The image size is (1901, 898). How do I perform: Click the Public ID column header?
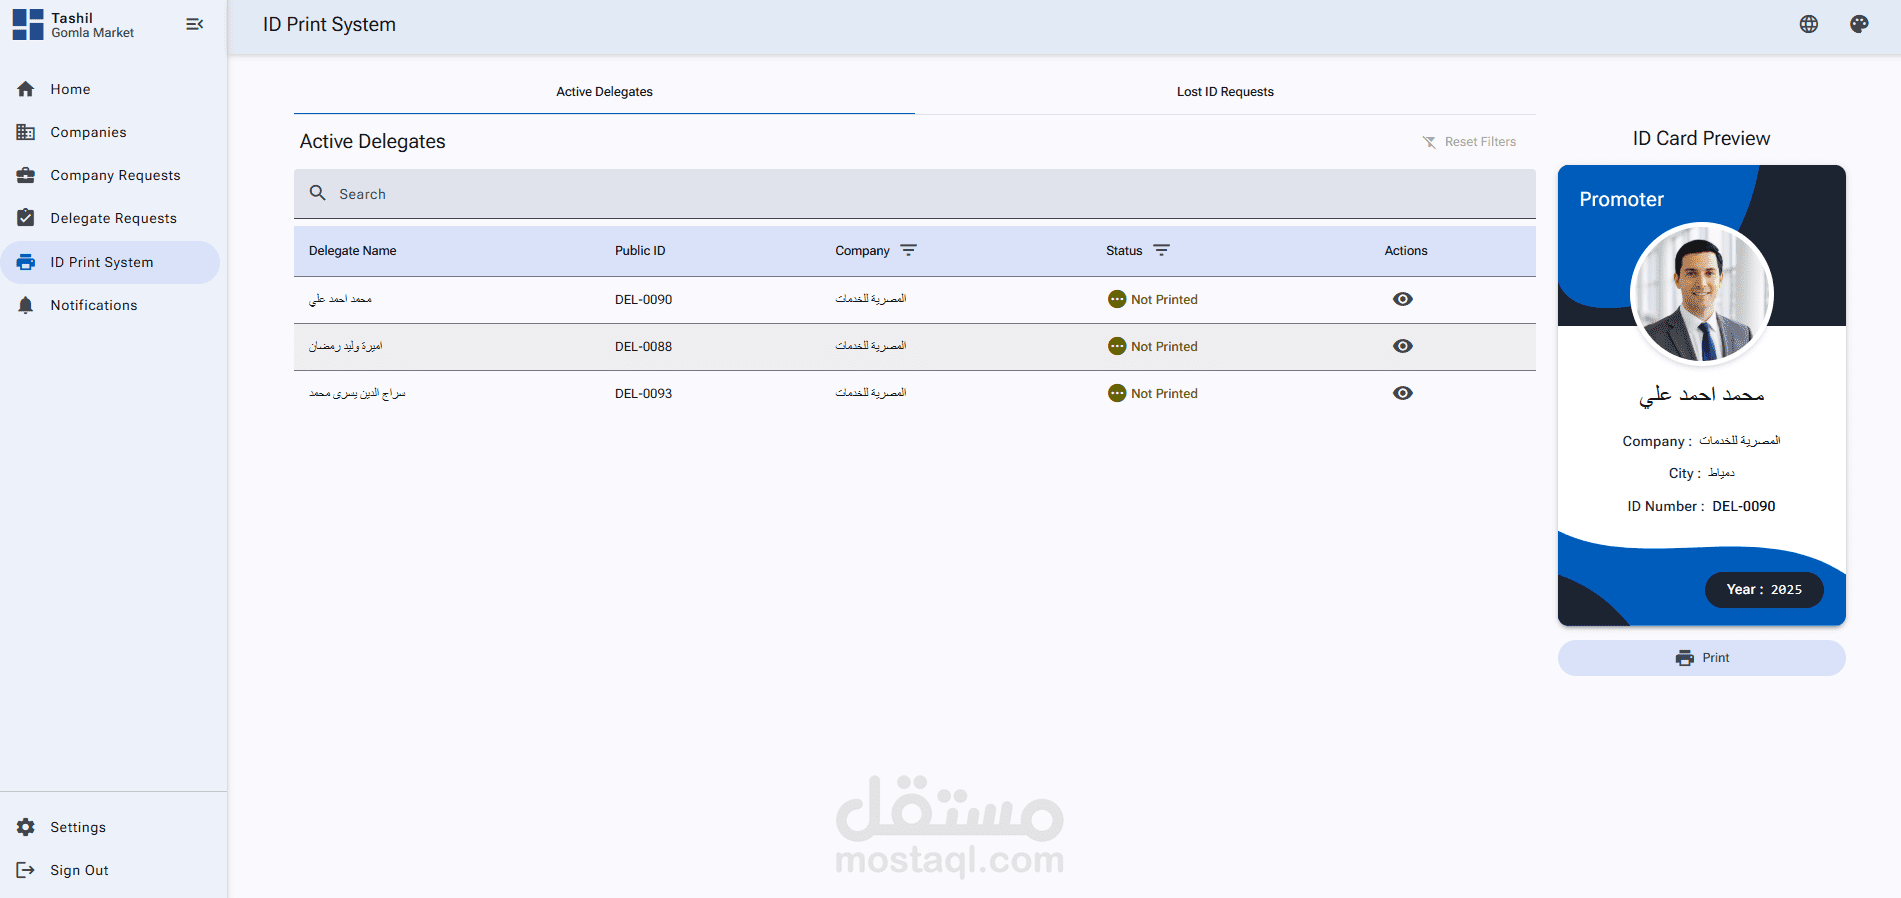click(x=640, y=251)
